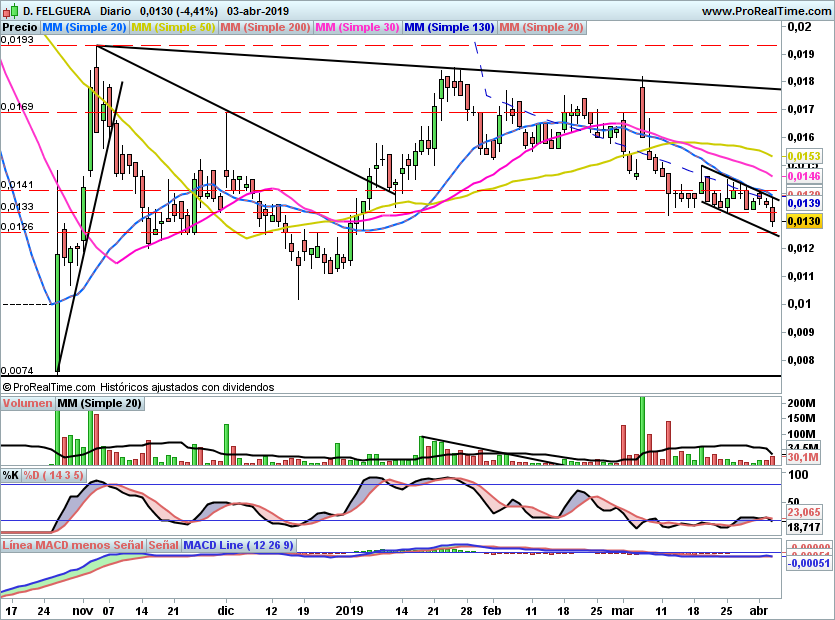Image resolution: width=835 pixels, height=620 pixels.
Task: Click the current price tag 0,0130
Action: (x=804, y=221)
